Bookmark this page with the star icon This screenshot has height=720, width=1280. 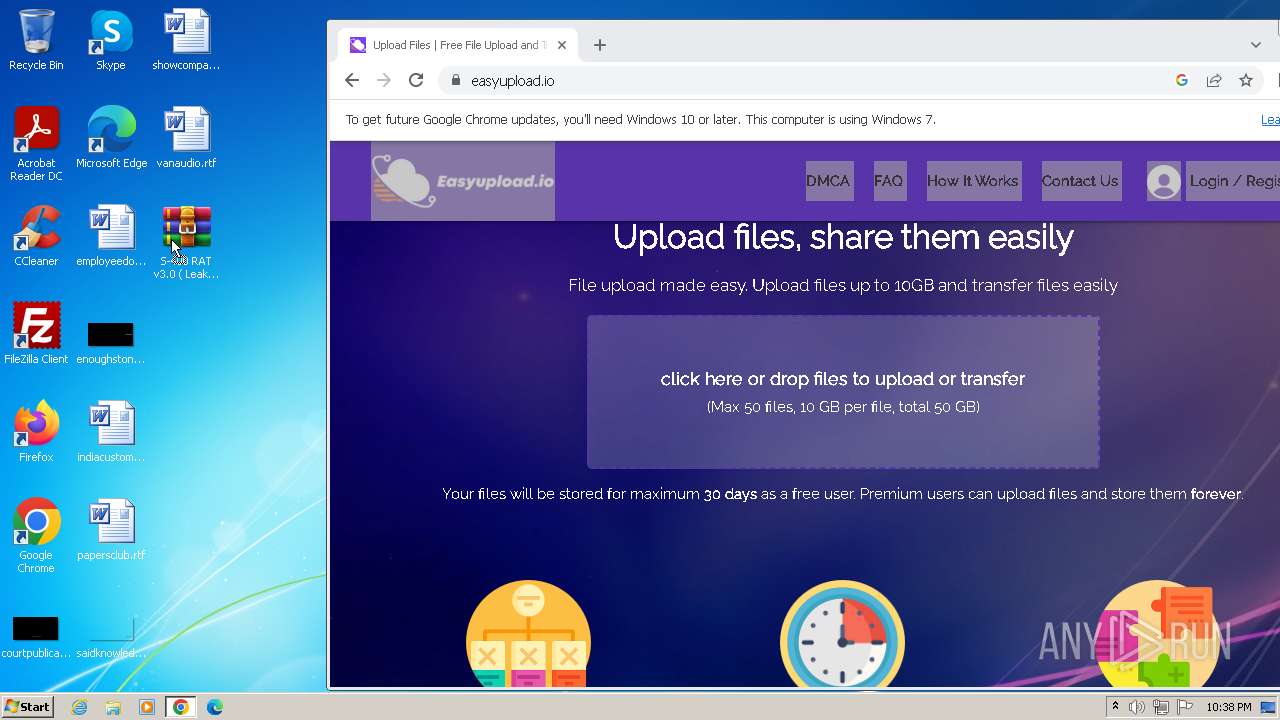click(1246, 81)
